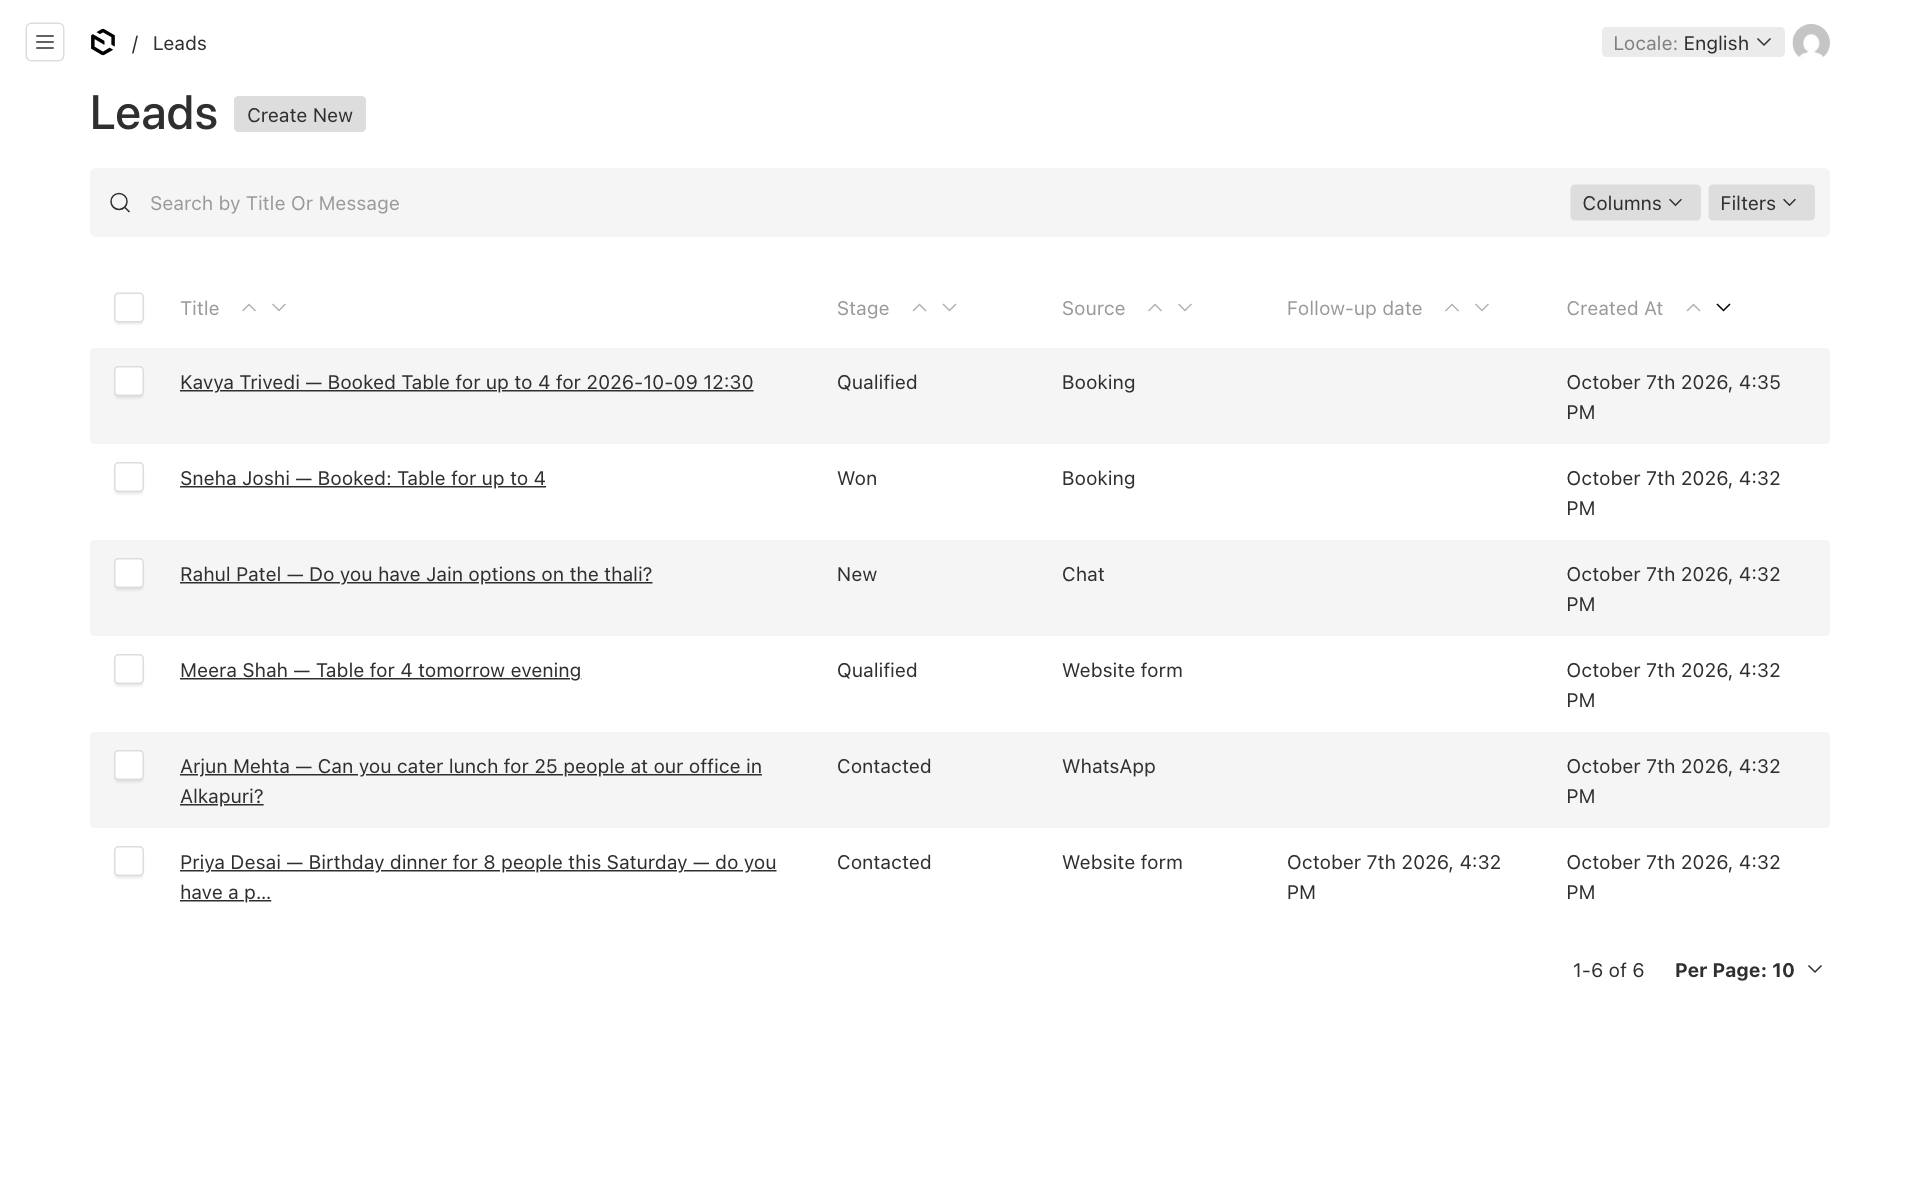
Task: Sort Follow-up date ascending
Action: (1452, 308)
